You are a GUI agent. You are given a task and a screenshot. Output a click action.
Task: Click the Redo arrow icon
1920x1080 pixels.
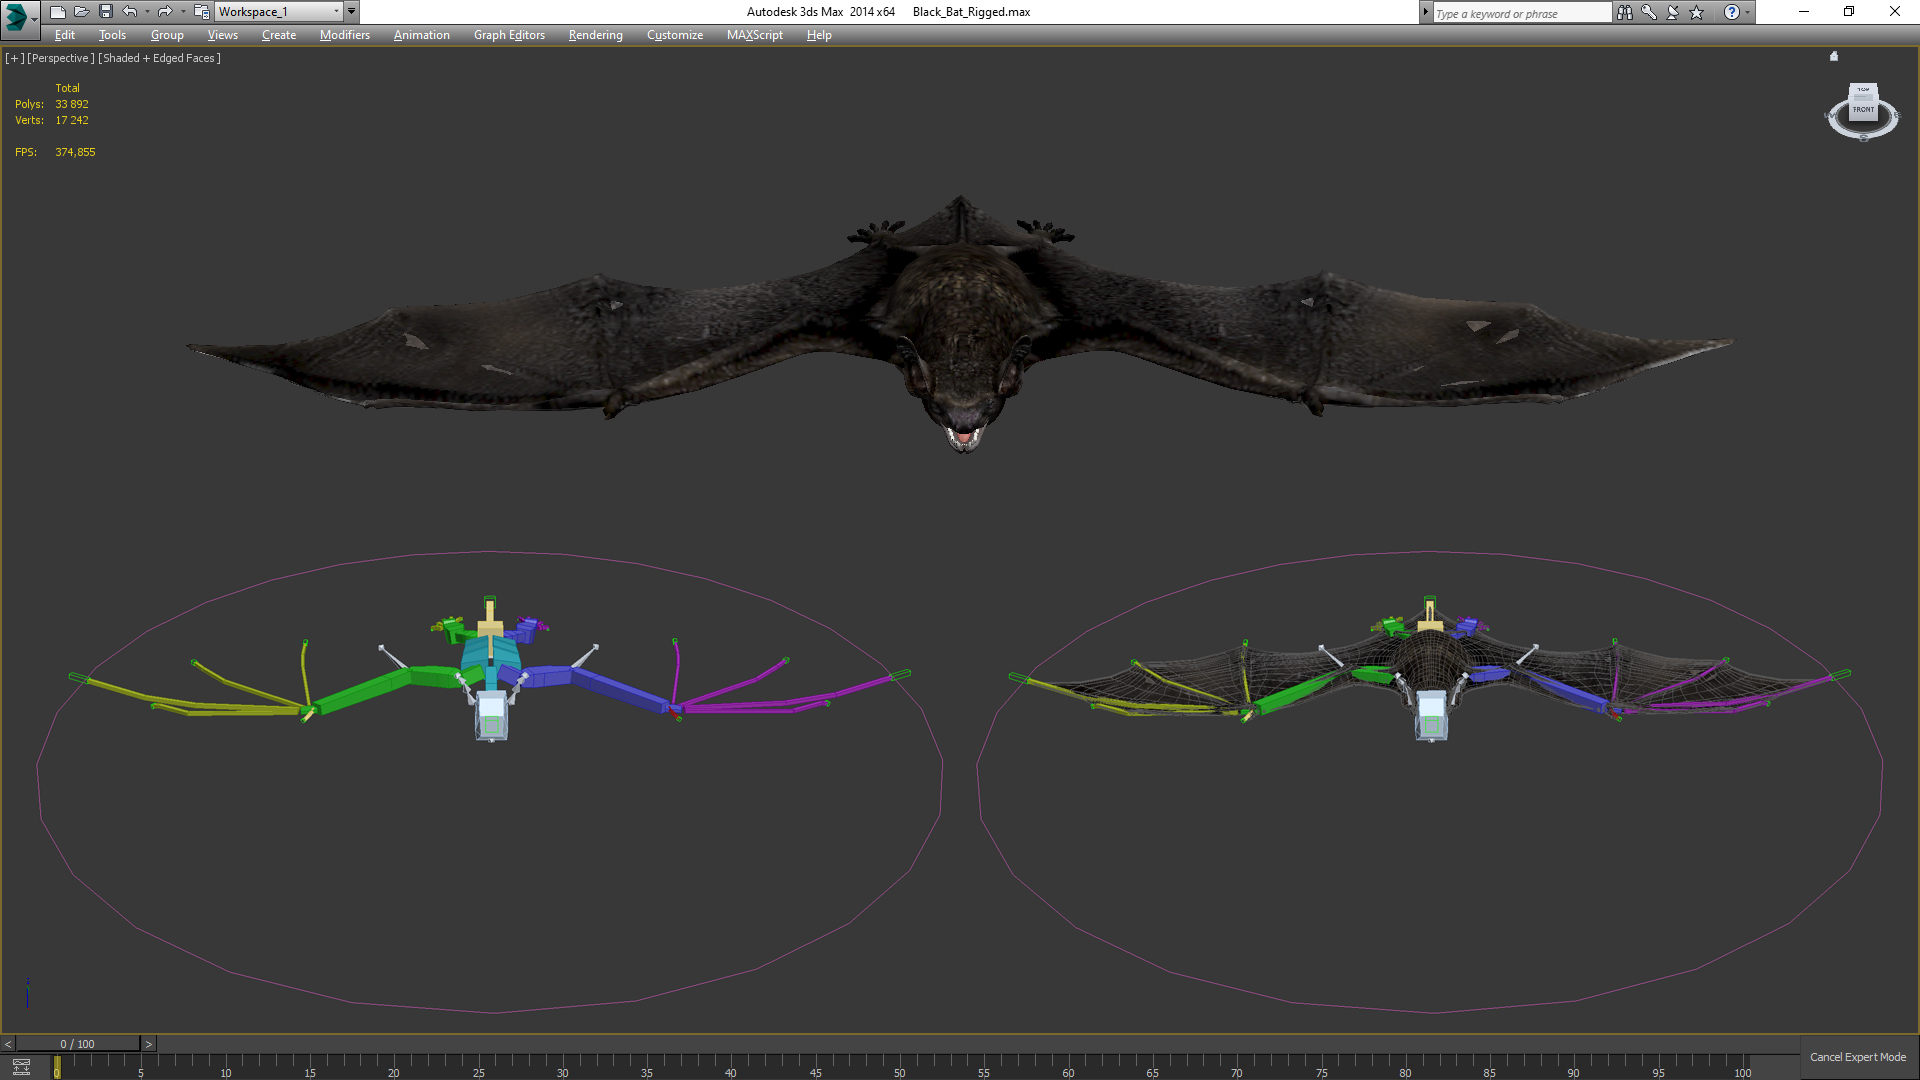pyautogui.click(x=165, y=12)
